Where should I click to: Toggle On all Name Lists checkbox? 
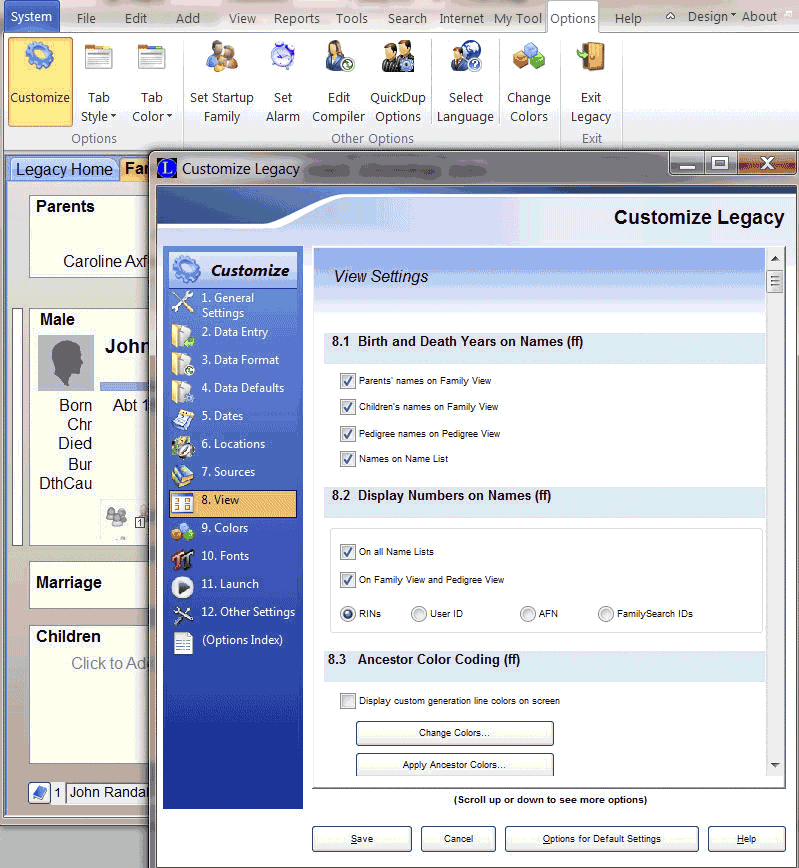(x=347, y=552)
